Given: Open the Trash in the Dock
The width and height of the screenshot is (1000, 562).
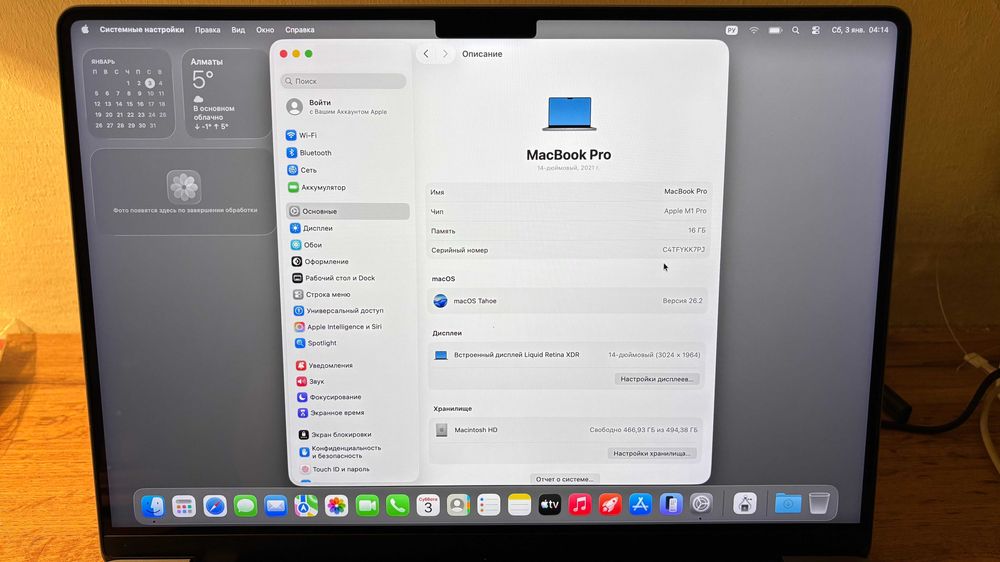Looking at the screenshot, I should (x=820, y=503).
